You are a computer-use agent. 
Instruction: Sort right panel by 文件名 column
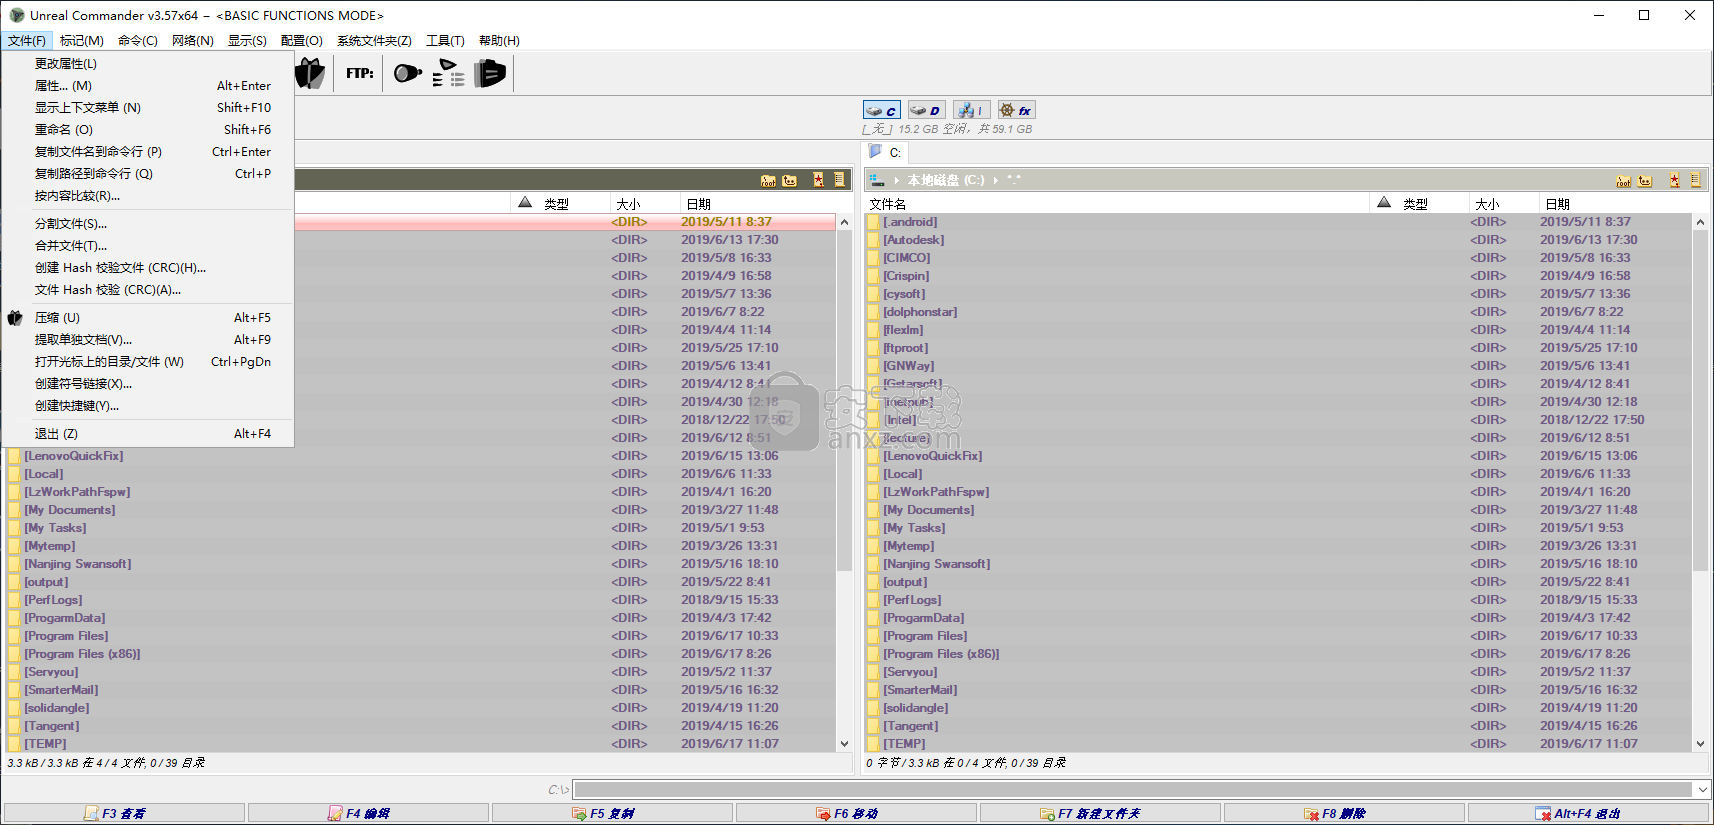(1117, 203)
